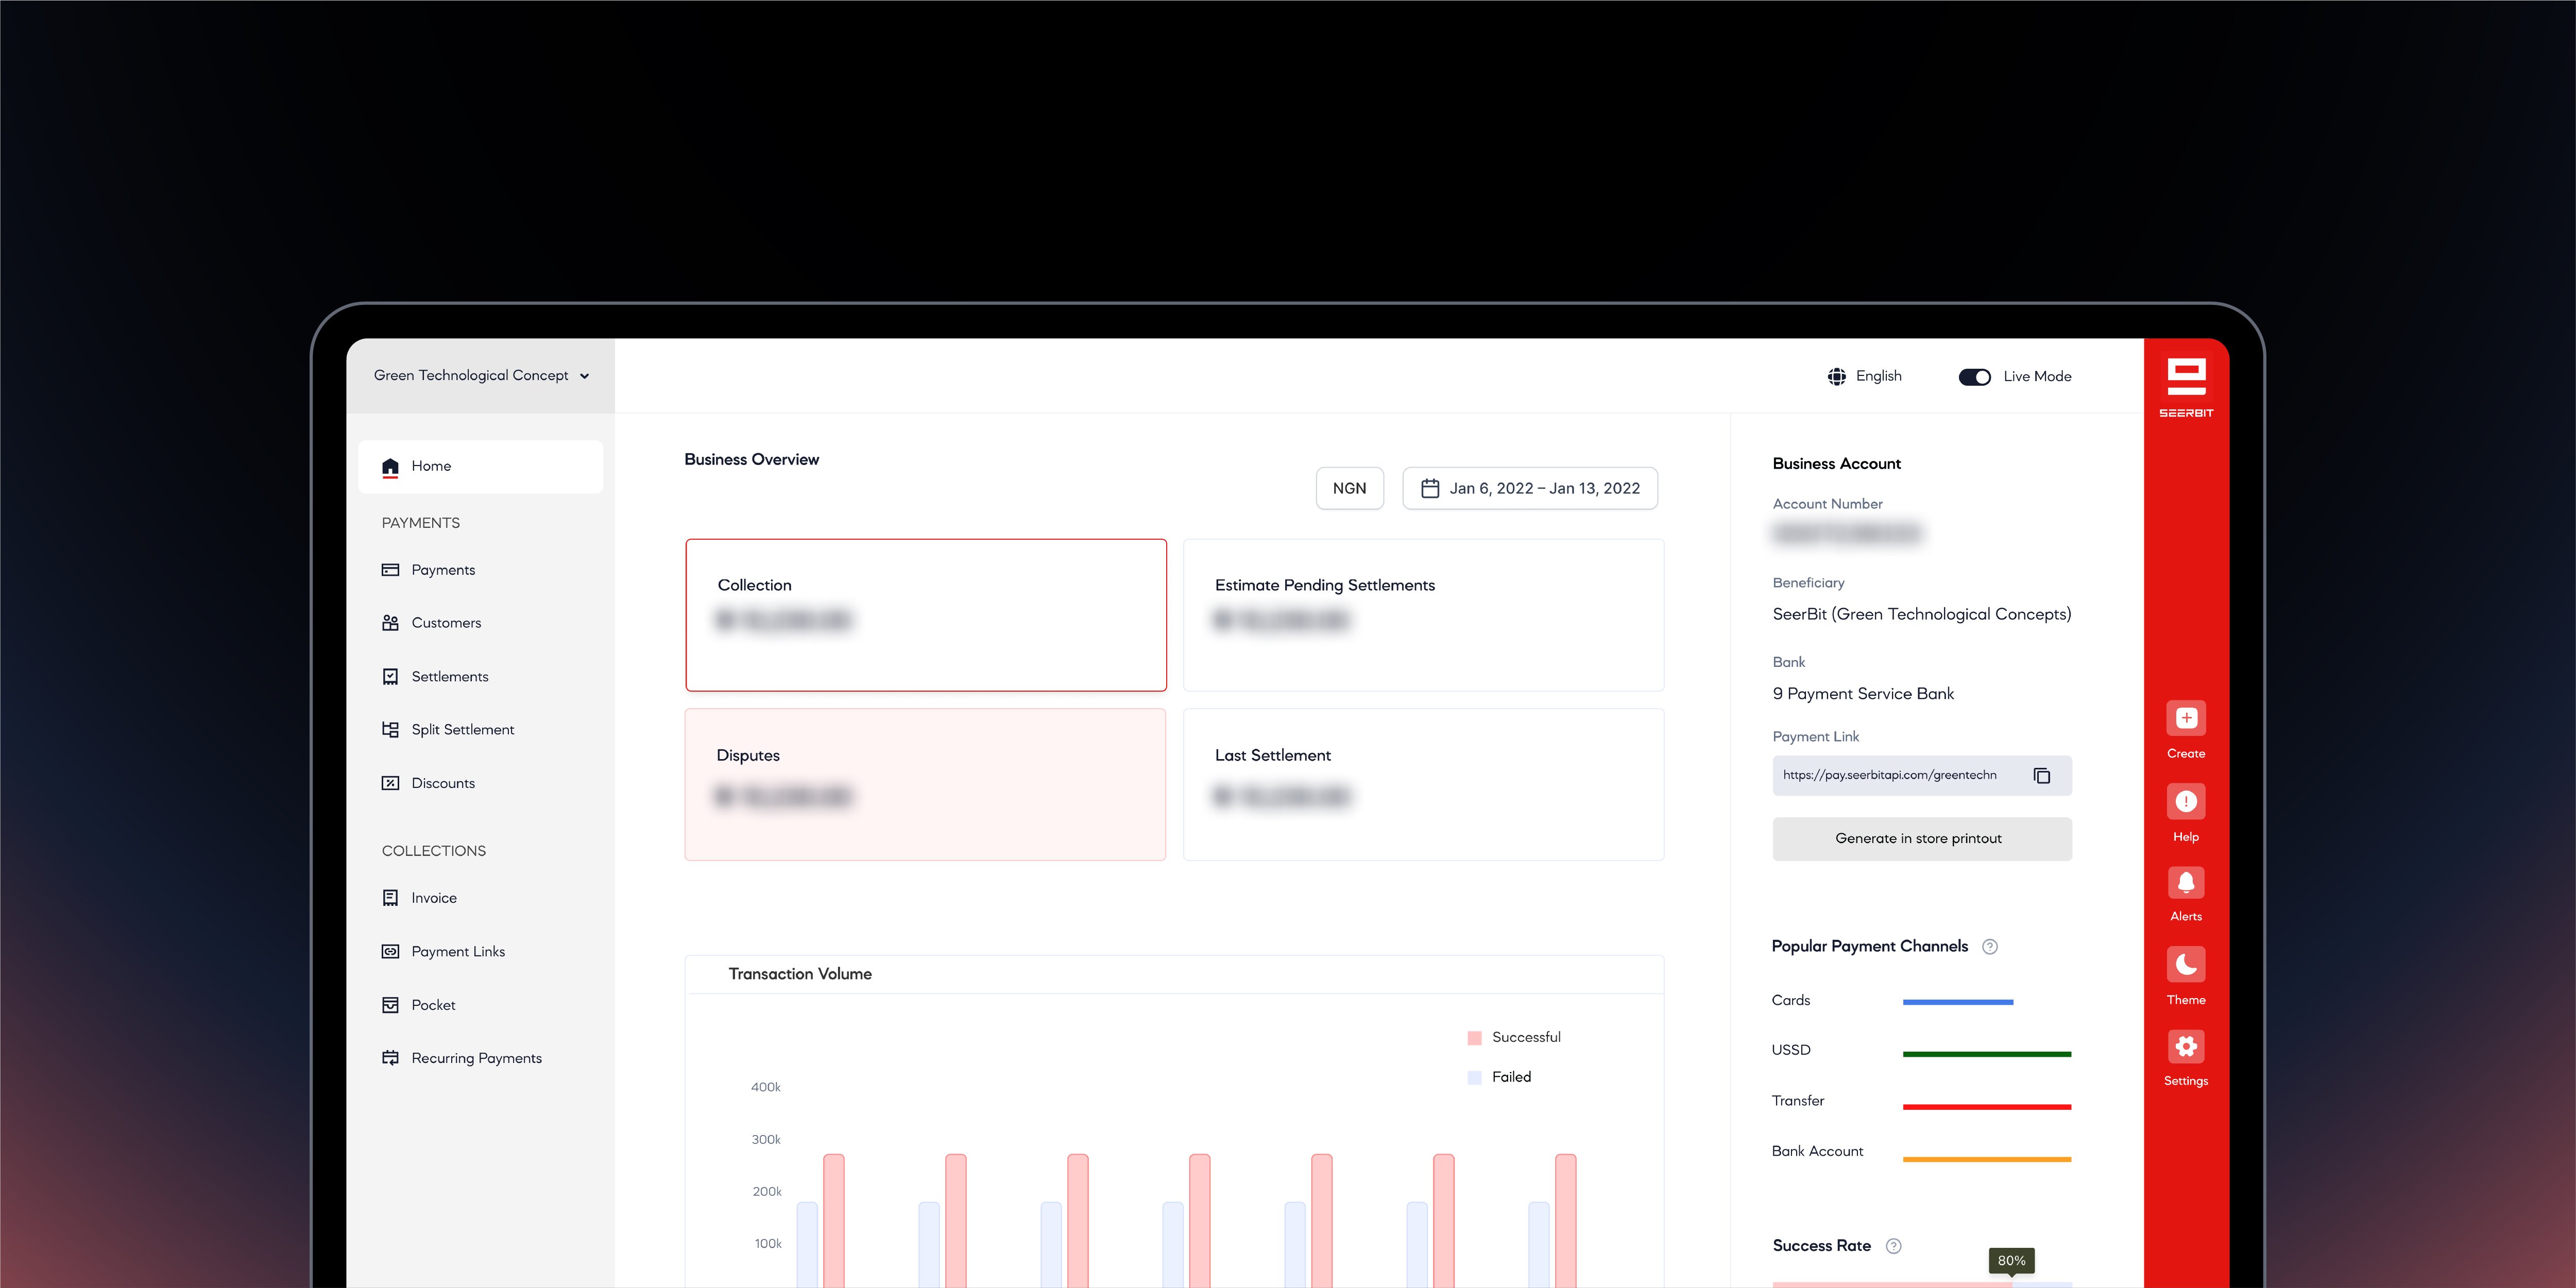Viewport: 2576px width, 1288px height.
Task: Select the Theme moon icon
Action: tap(2186, 964)
